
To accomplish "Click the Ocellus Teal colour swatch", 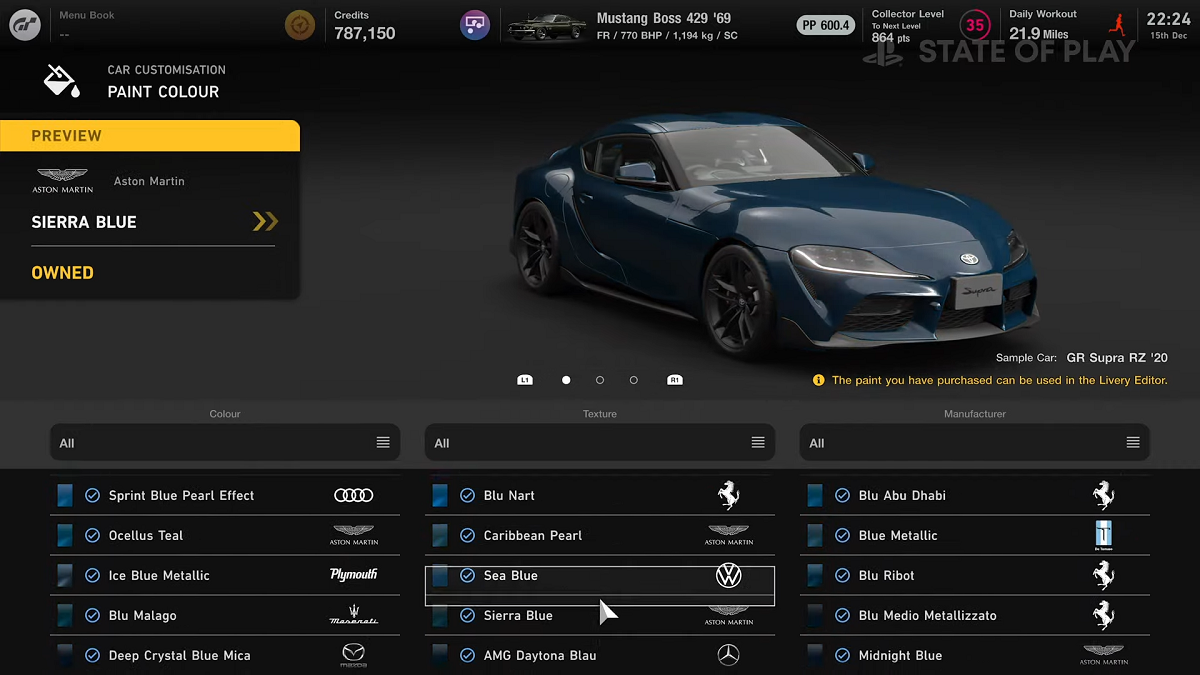I will (x=65, y=536).
